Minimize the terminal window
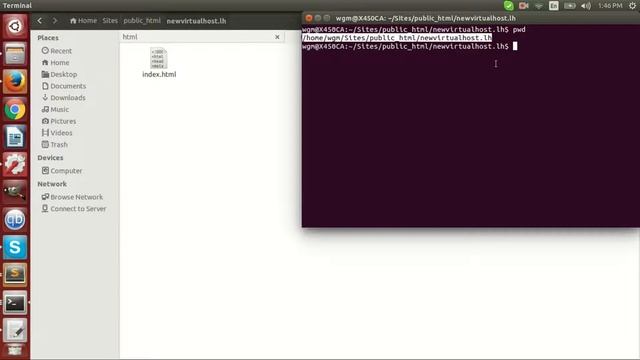Image resolution: width=640 pixels, height=360 pixels. 318,18
